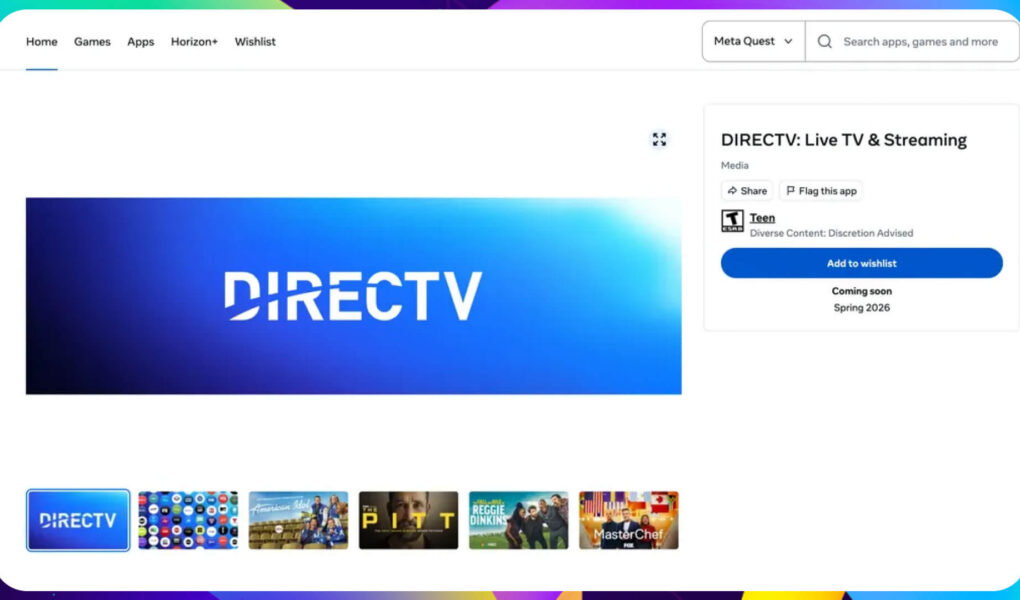Viewport: 1020px width, 600px height.
Task: Expand the Meta Quest device dropdown
Action: [753, 41]
